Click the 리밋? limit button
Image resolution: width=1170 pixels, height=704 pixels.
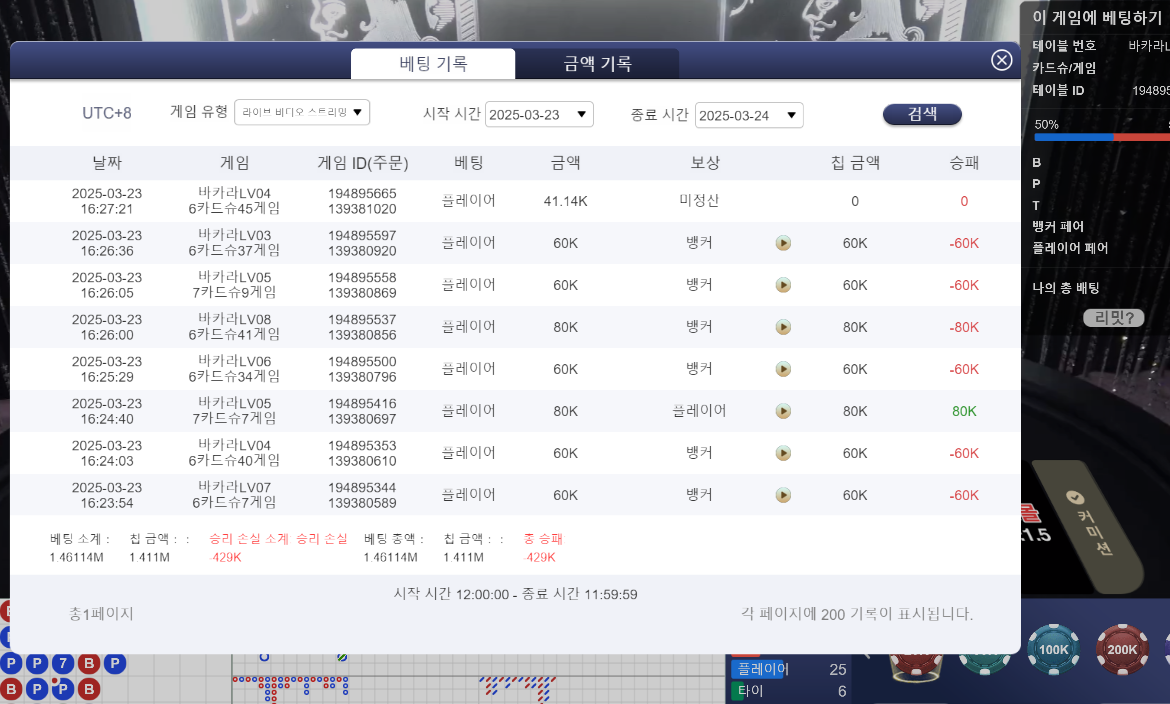tap(1113, 318)
